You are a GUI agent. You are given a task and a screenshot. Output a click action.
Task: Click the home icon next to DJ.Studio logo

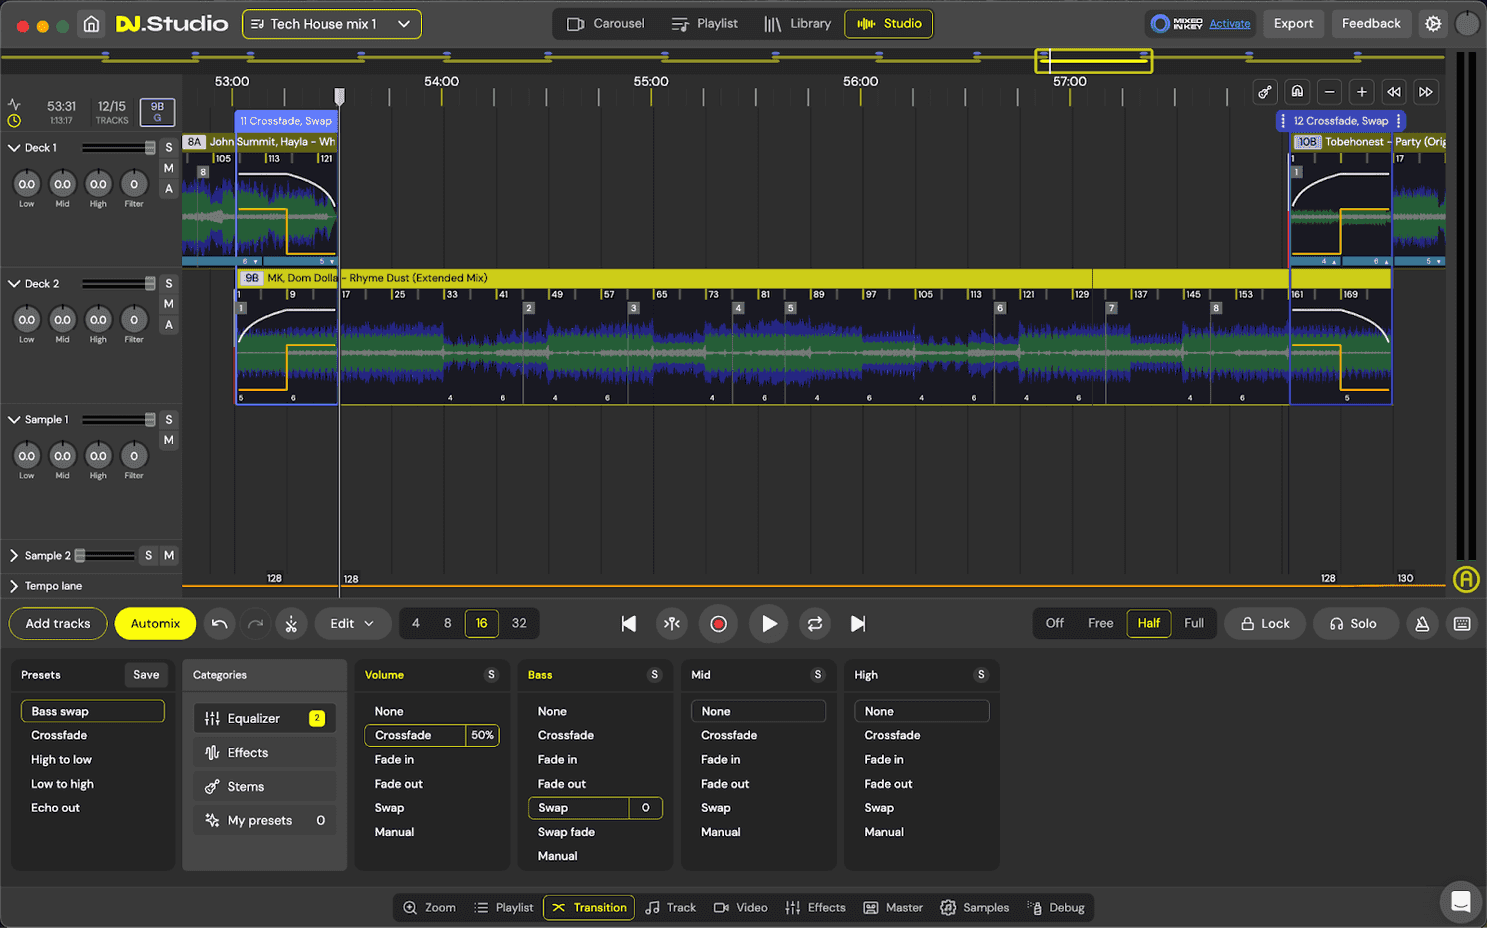[91, 24]
